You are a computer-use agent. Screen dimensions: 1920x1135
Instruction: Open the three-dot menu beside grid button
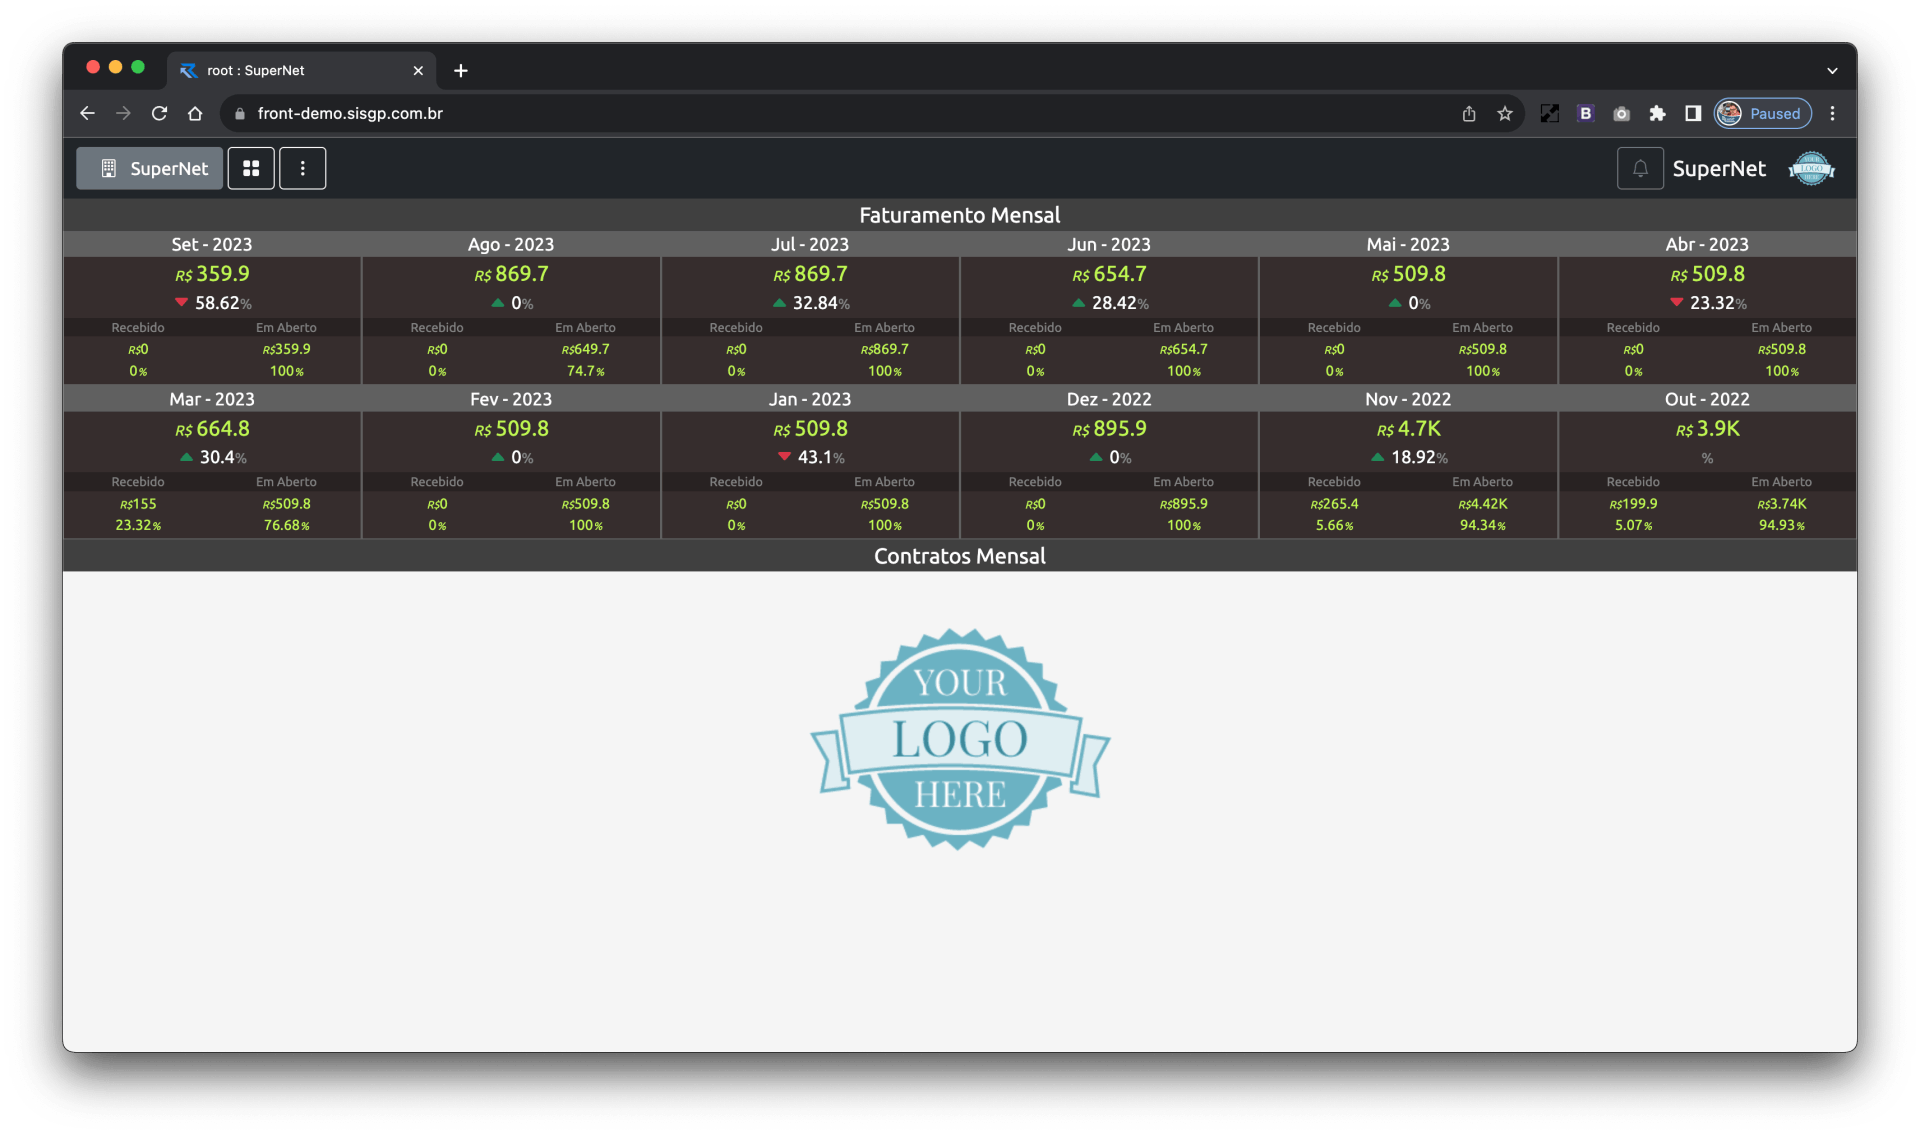click(x=302, y=168)
